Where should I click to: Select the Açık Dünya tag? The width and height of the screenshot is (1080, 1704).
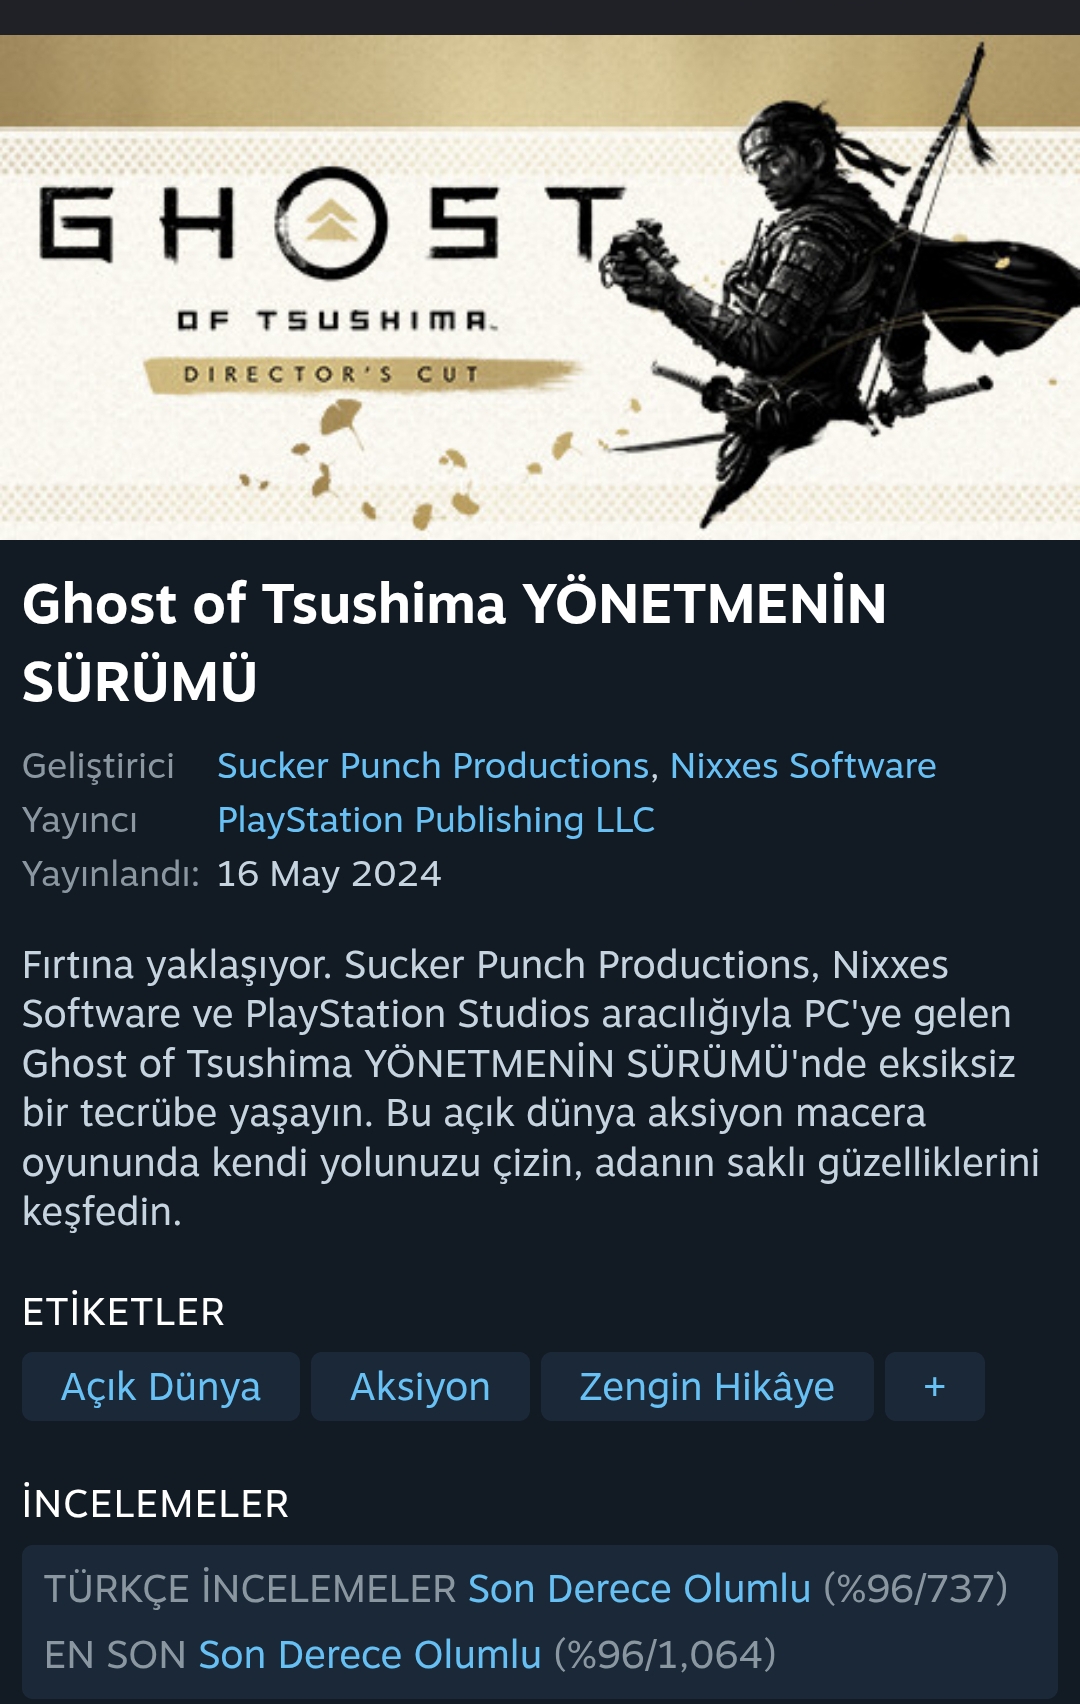(161, 1387)
